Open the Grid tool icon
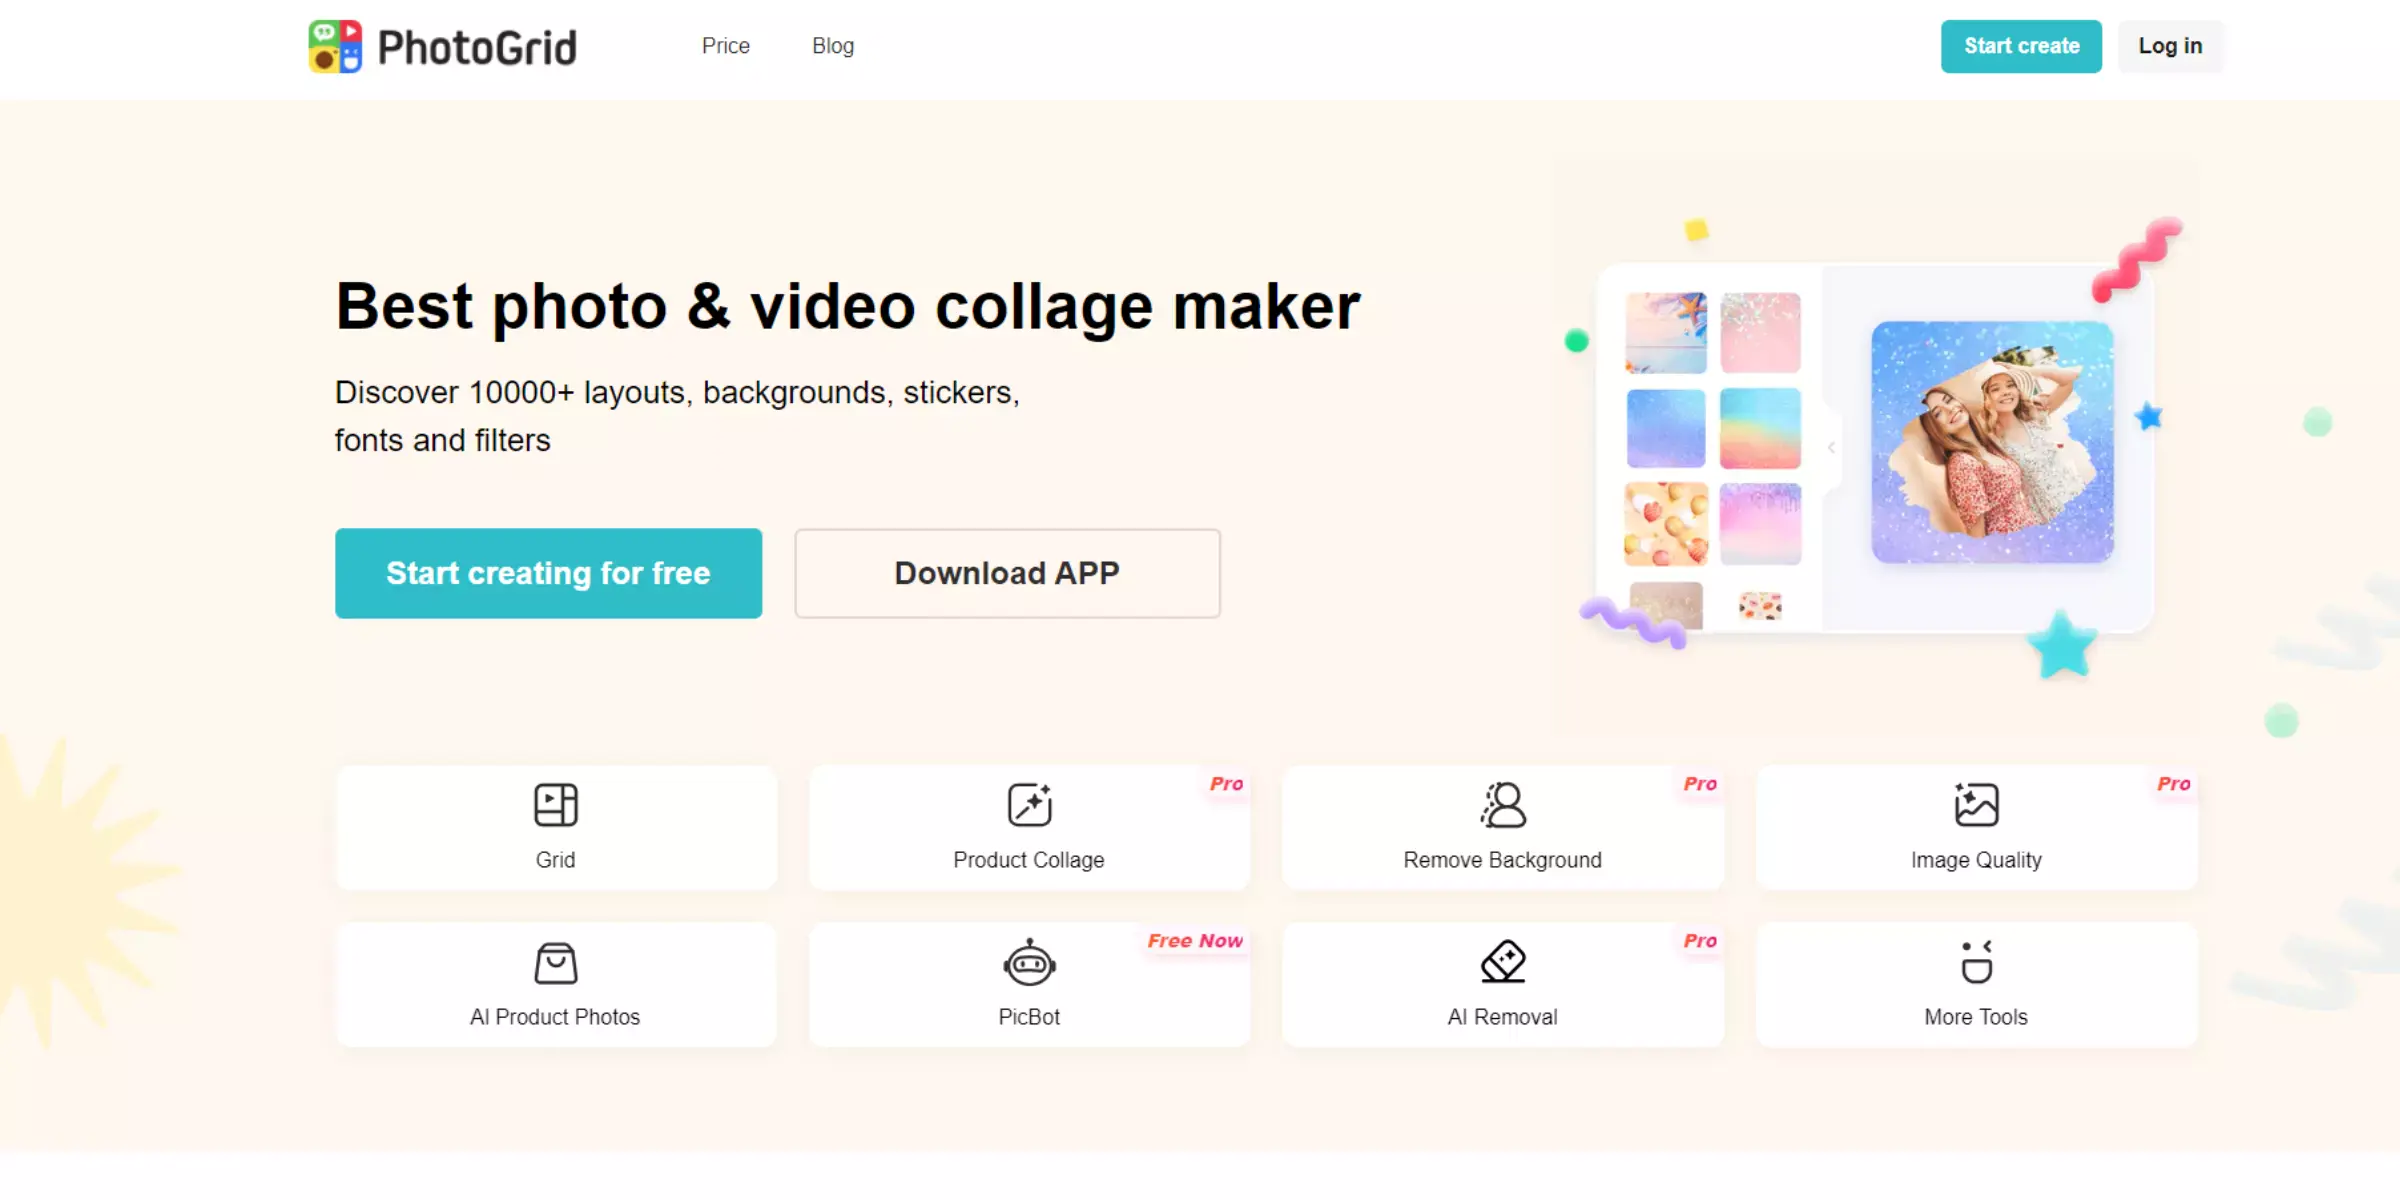2400x1200 pixels. click(556, 805)
